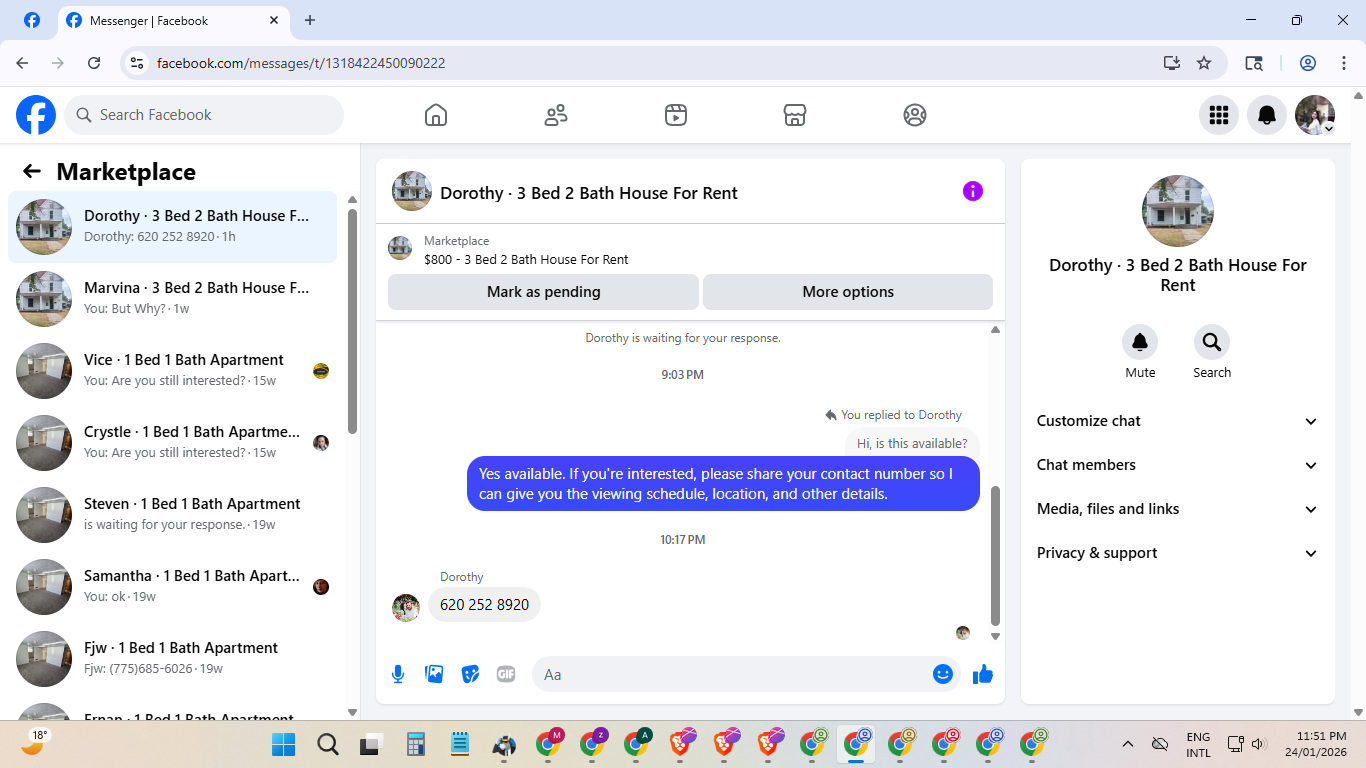Open Windows taskbar search

click(328, 744)
